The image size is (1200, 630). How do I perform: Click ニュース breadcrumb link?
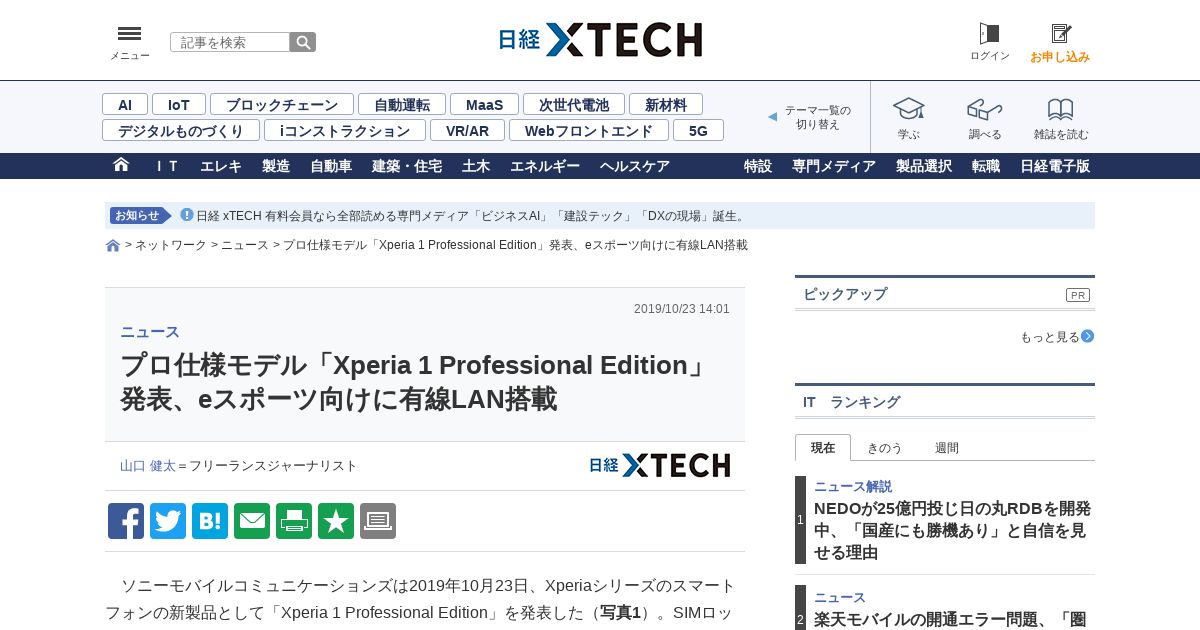tap(245, 245)
